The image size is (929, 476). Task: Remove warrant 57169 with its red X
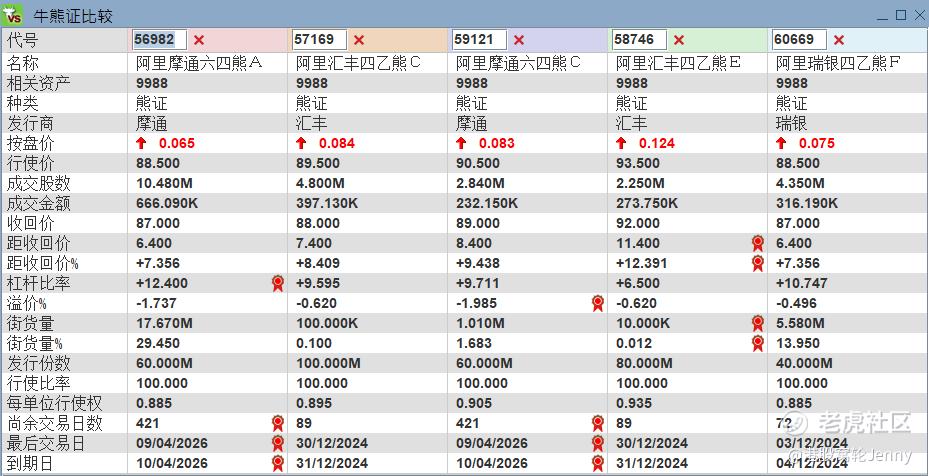[x=359, y=40]
